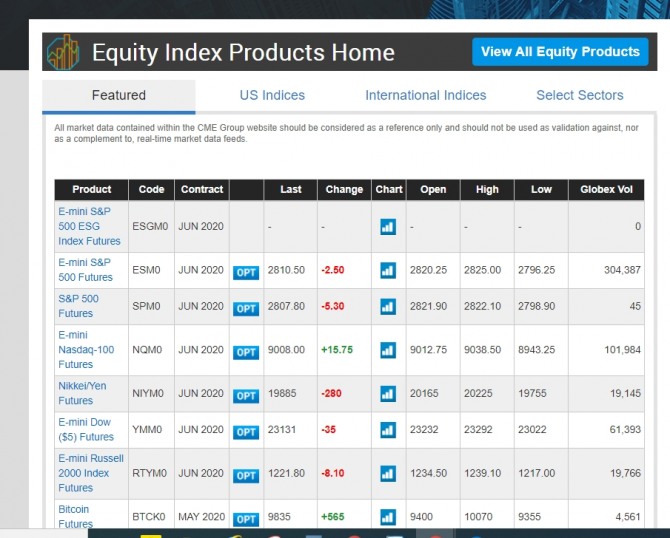Click the High column header
The image size is (670, 538).
click(x=487, y=190)
